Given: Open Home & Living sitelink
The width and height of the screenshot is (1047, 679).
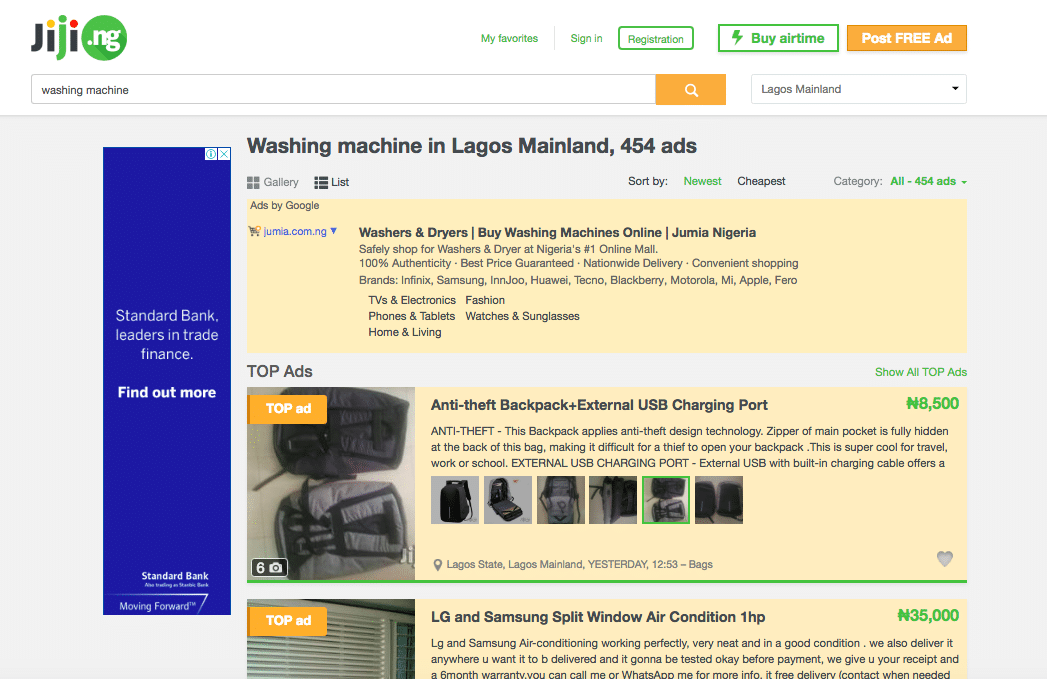Looking at the screenshot, I should pos(405,332).
